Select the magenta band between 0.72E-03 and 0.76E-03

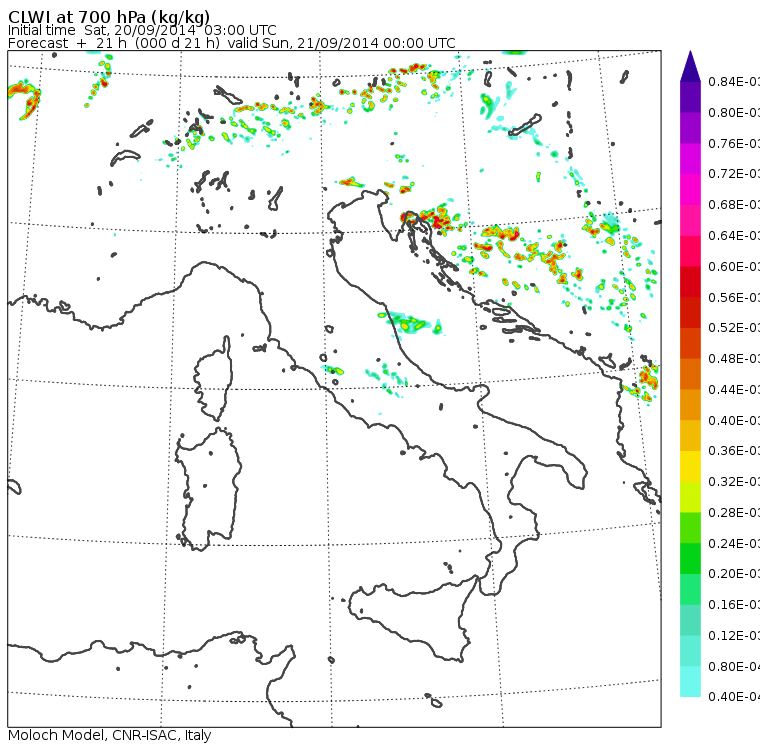click(x=690, y=159)
